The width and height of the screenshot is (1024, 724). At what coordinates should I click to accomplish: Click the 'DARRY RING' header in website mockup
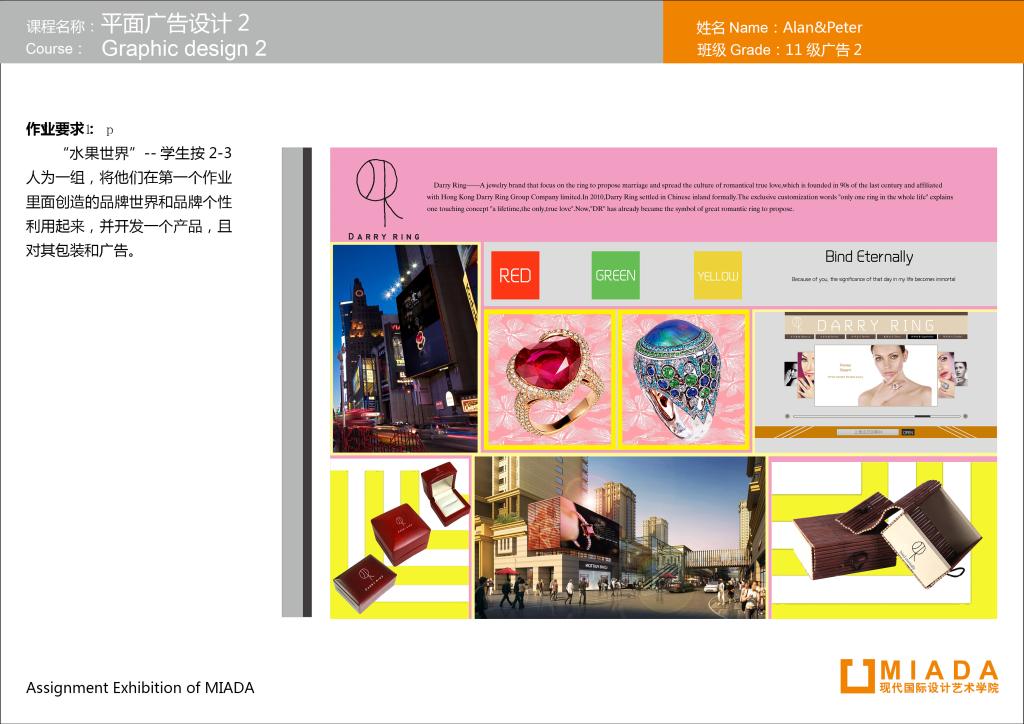[875, 324]
